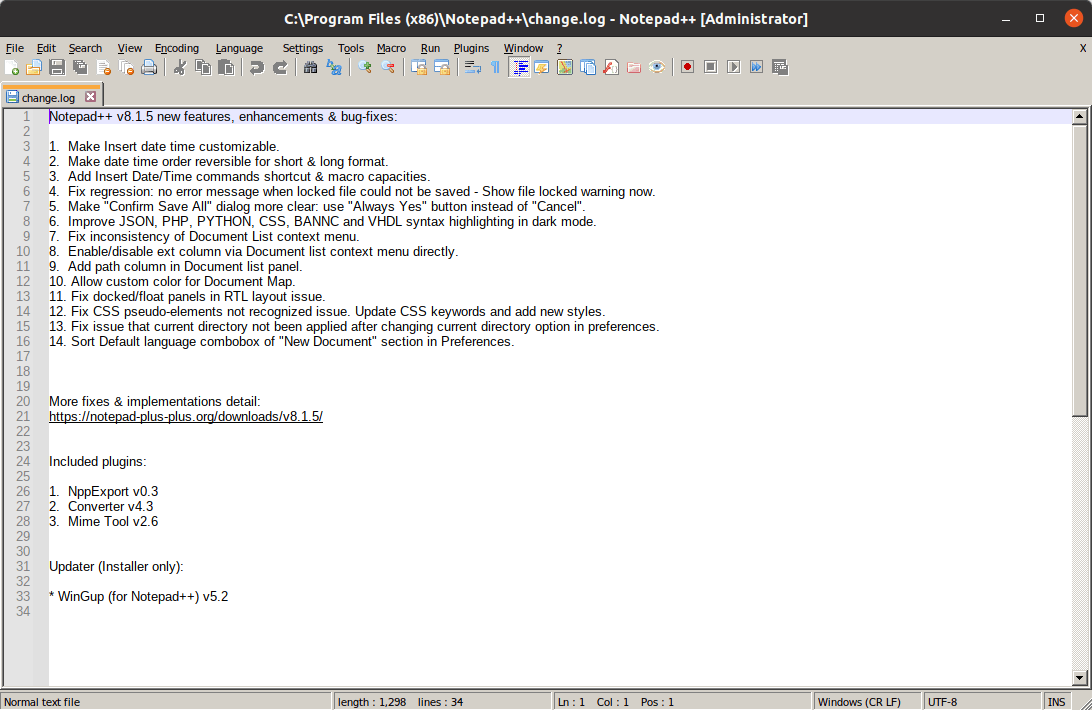
Task: Click the vertical scrollbar up arrow
Action: tap(1079, 116)
